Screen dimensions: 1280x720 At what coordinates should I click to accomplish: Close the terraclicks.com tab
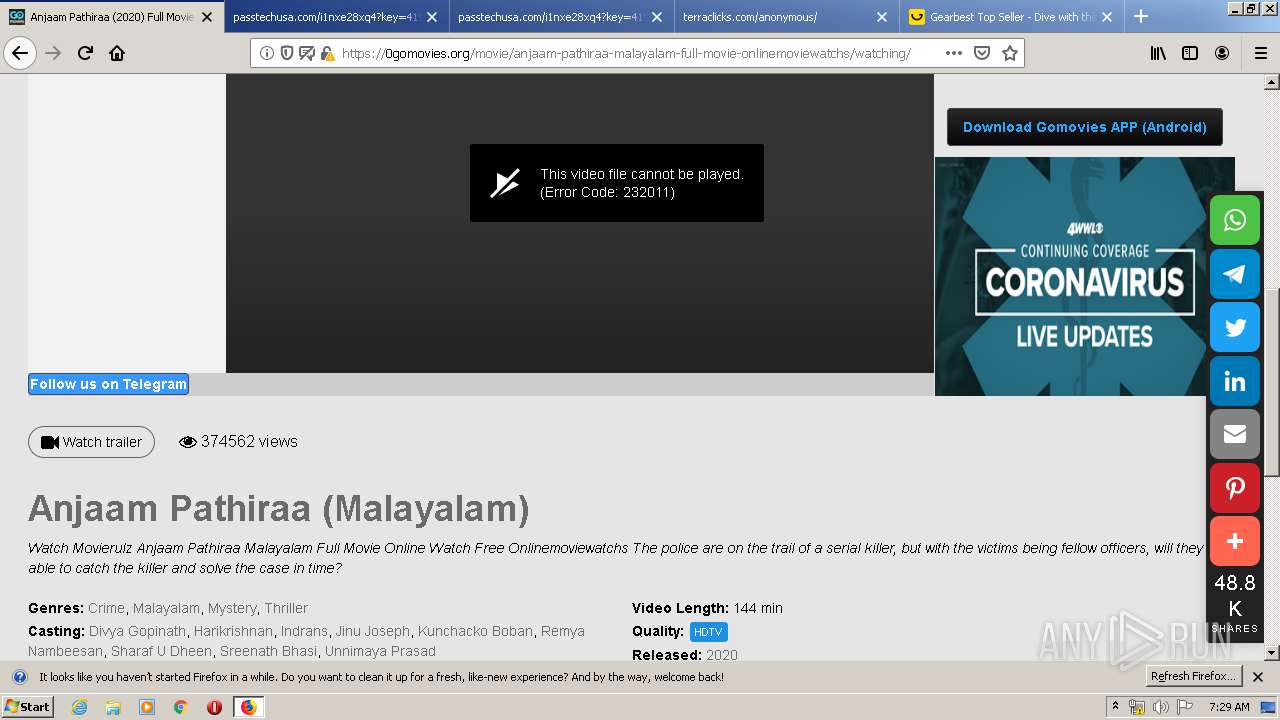[x=882, y=17]
